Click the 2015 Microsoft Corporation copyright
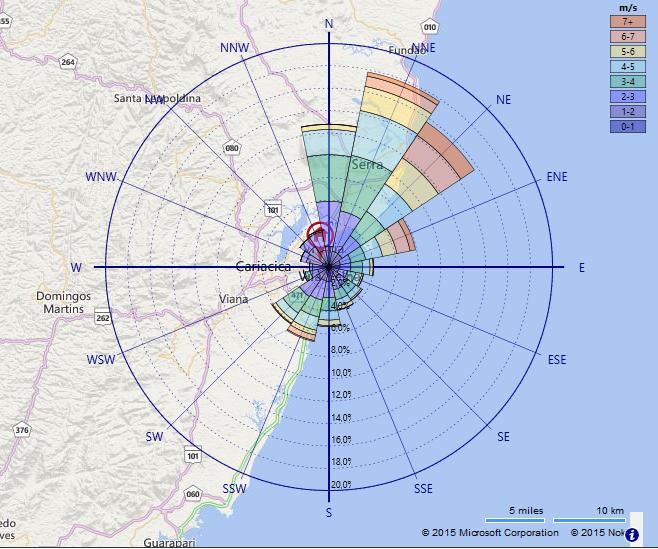The height and width of the screenshot is (549, 658). click(490, 533)
